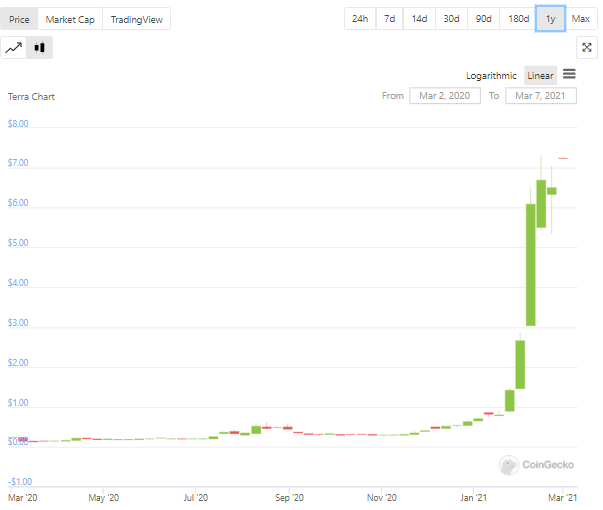Click the Sep '20 axis label

tap(289, 498)
